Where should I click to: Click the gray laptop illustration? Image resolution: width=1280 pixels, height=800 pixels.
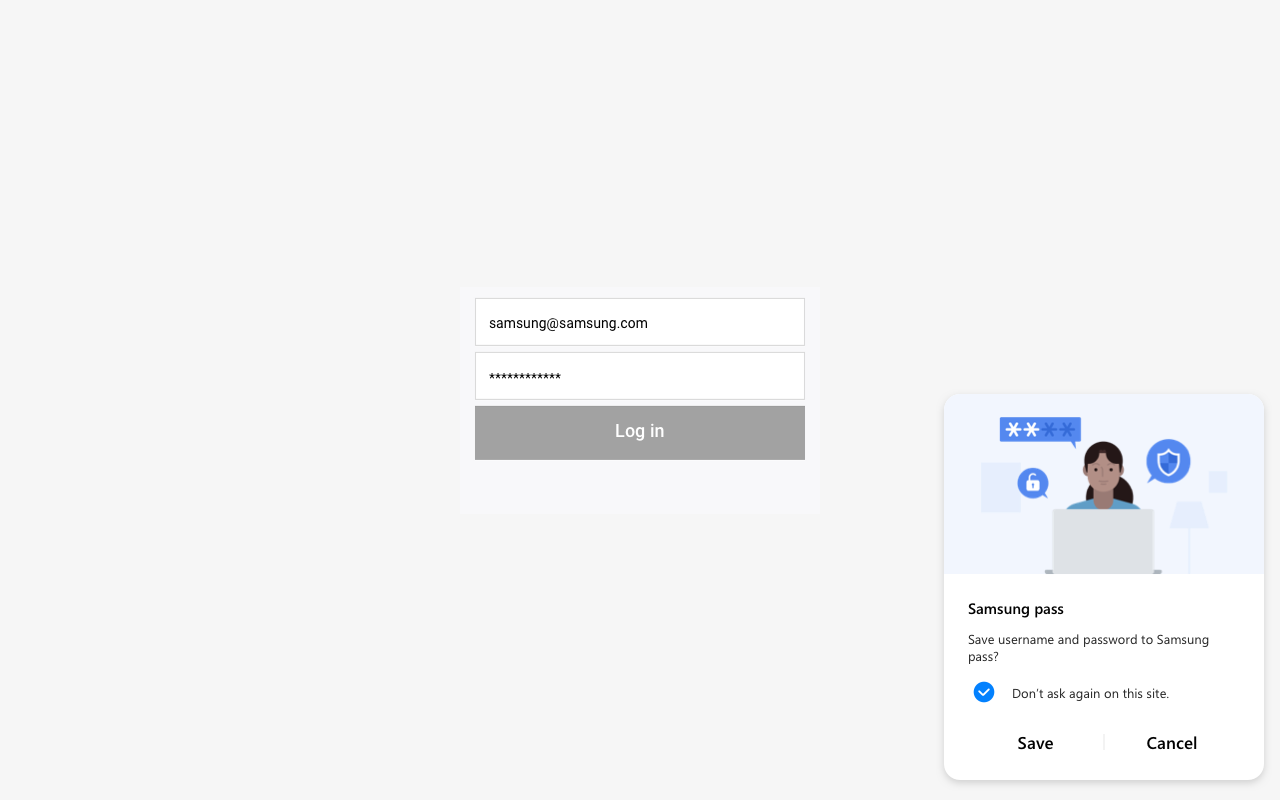1103,541
